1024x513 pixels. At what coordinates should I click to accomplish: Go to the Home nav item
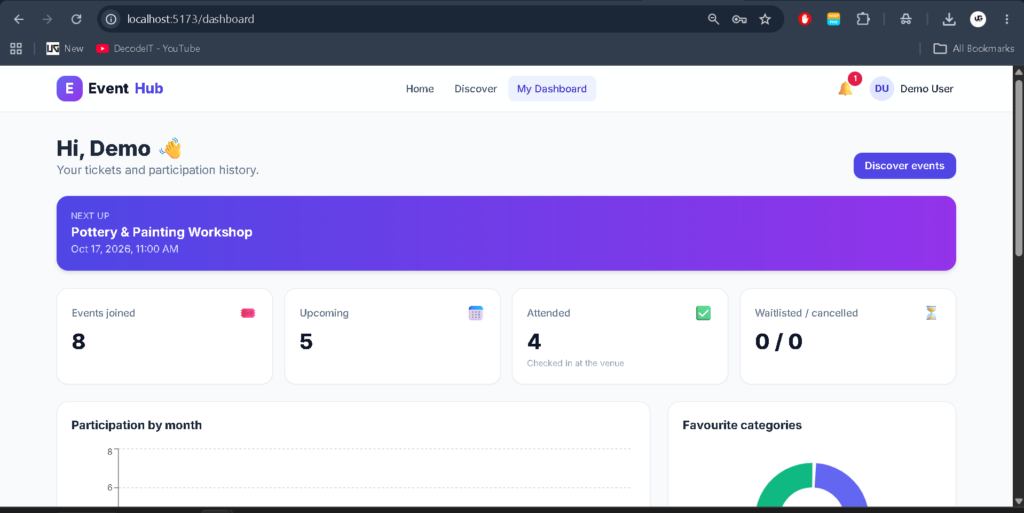420,89
